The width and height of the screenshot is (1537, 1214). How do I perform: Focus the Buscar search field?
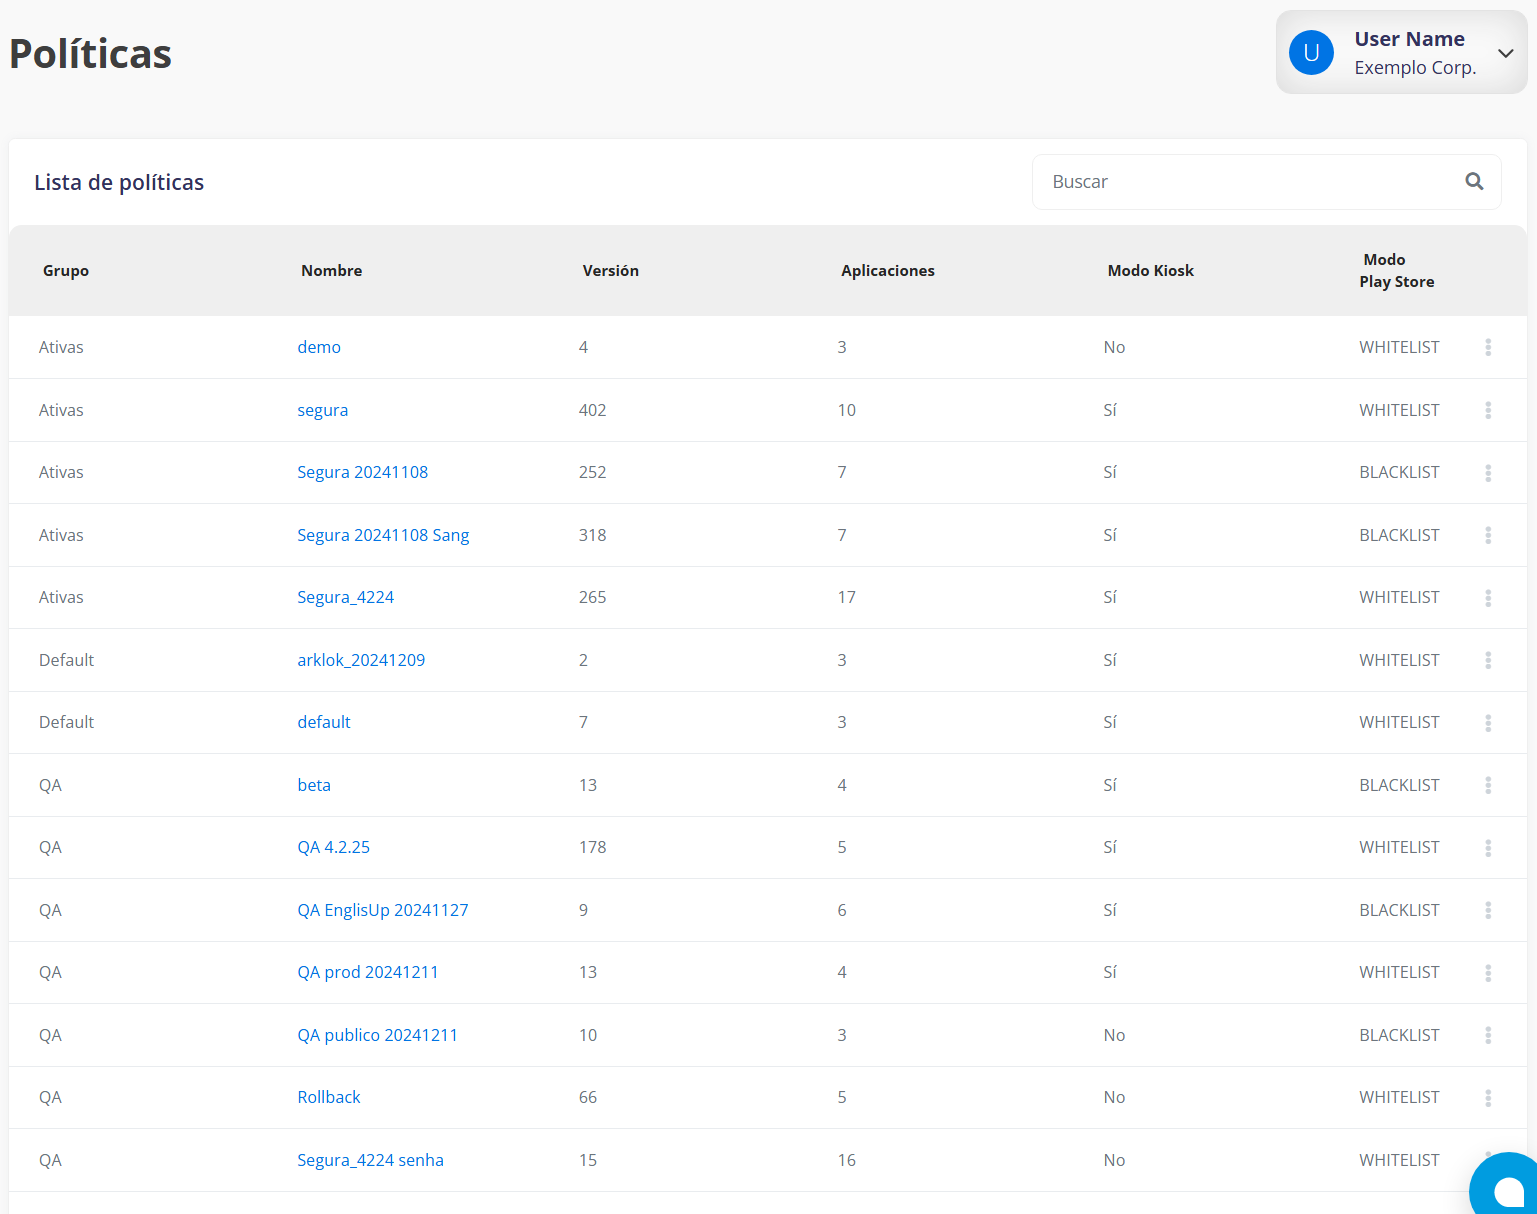1266,182
